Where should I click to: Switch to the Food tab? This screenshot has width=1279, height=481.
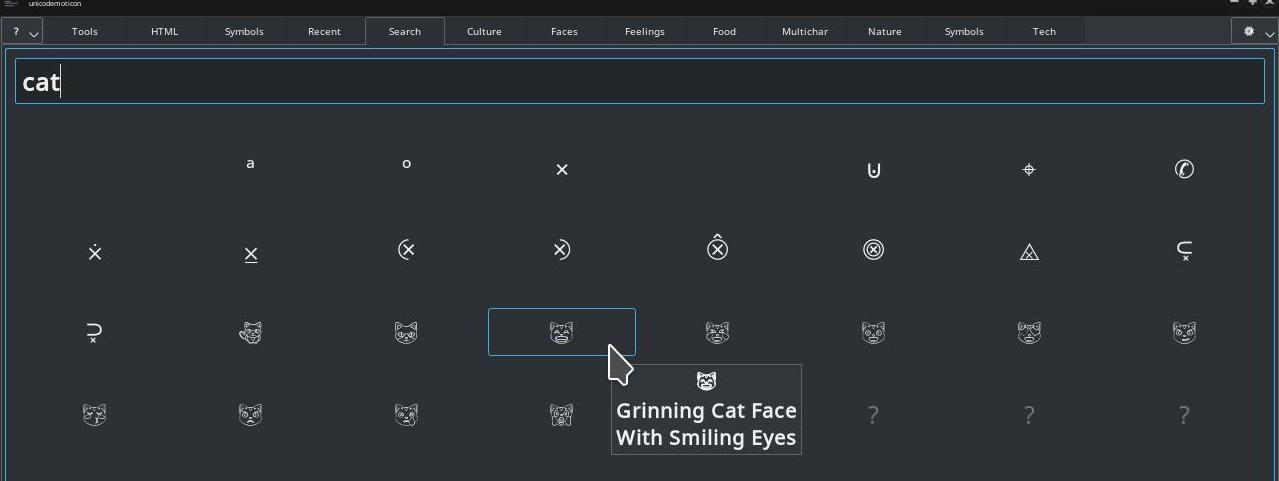point(724,31)
